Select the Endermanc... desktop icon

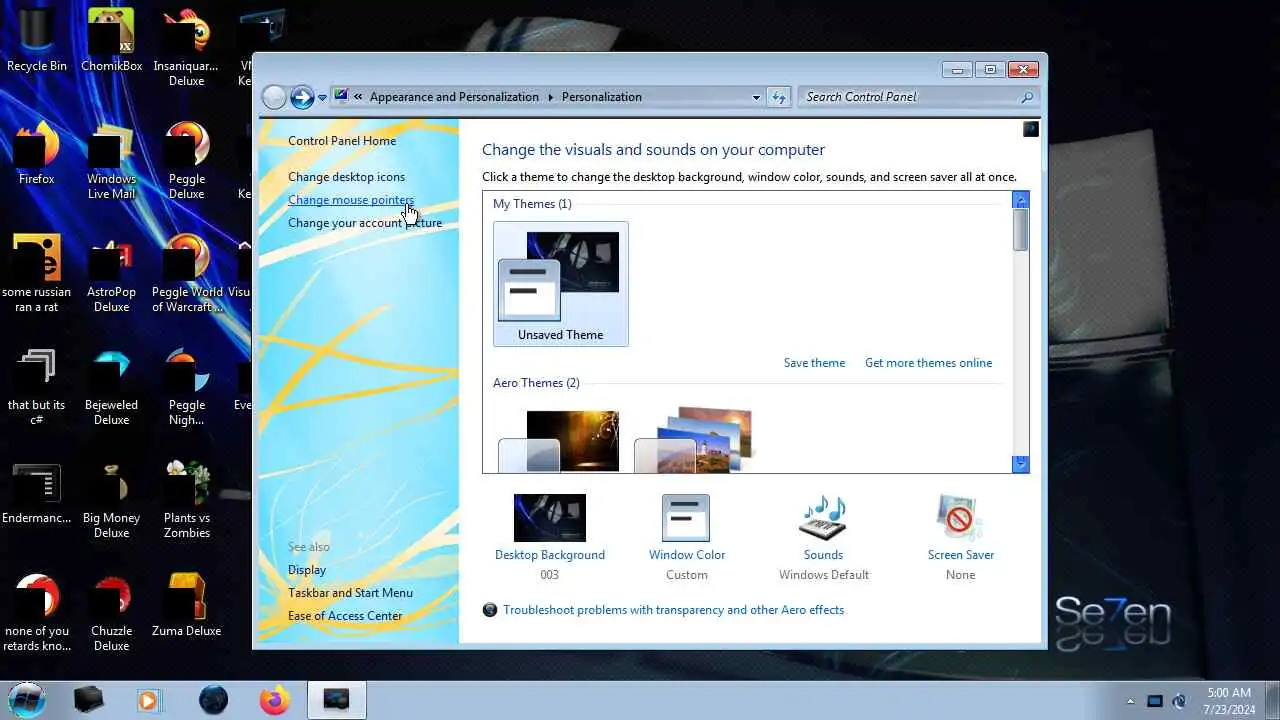pos(37,492)
